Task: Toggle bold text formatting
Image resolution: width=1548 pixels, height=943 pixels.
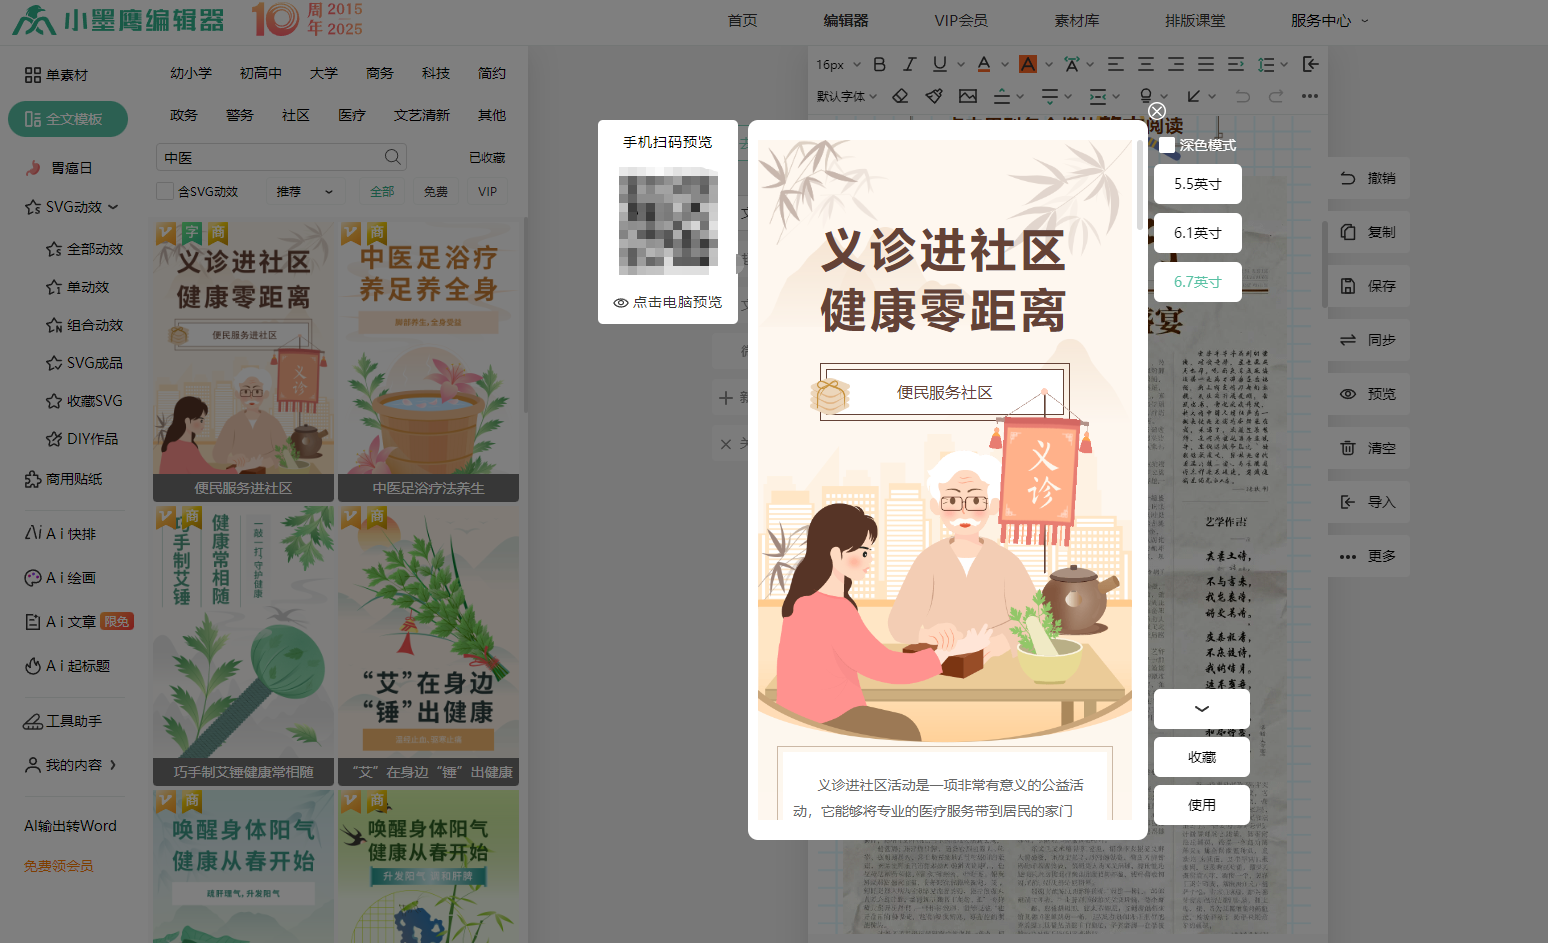Action: (879, 64)
